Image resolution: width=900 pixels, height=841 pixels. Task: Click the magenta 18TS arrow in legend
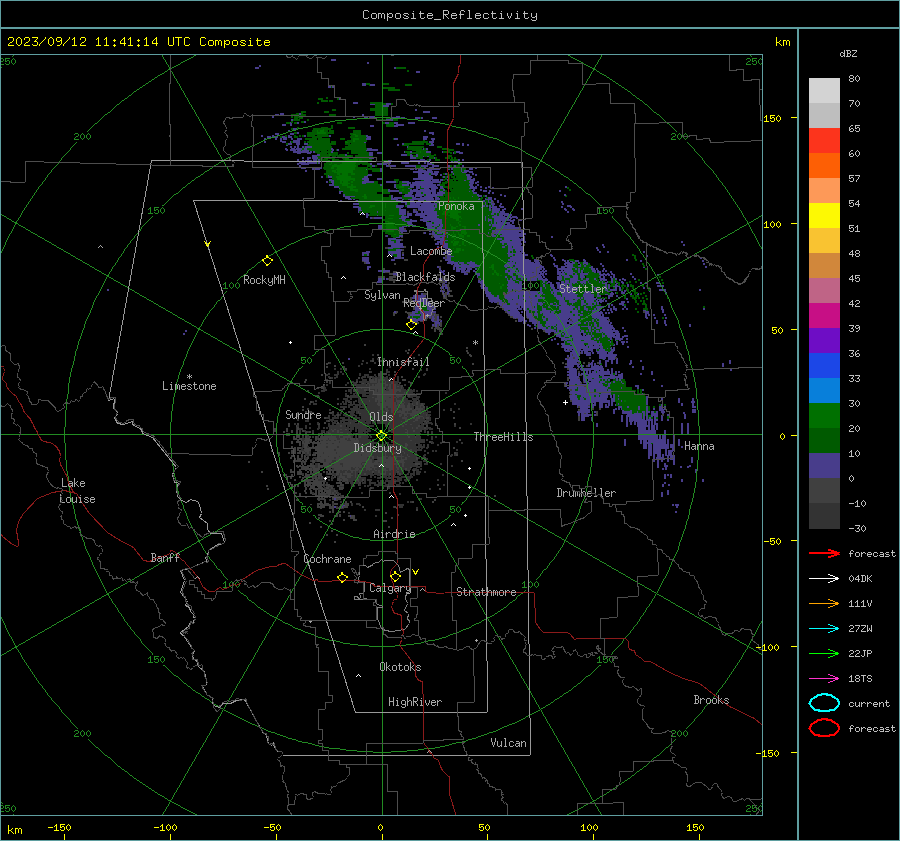[x=824, y=678]
